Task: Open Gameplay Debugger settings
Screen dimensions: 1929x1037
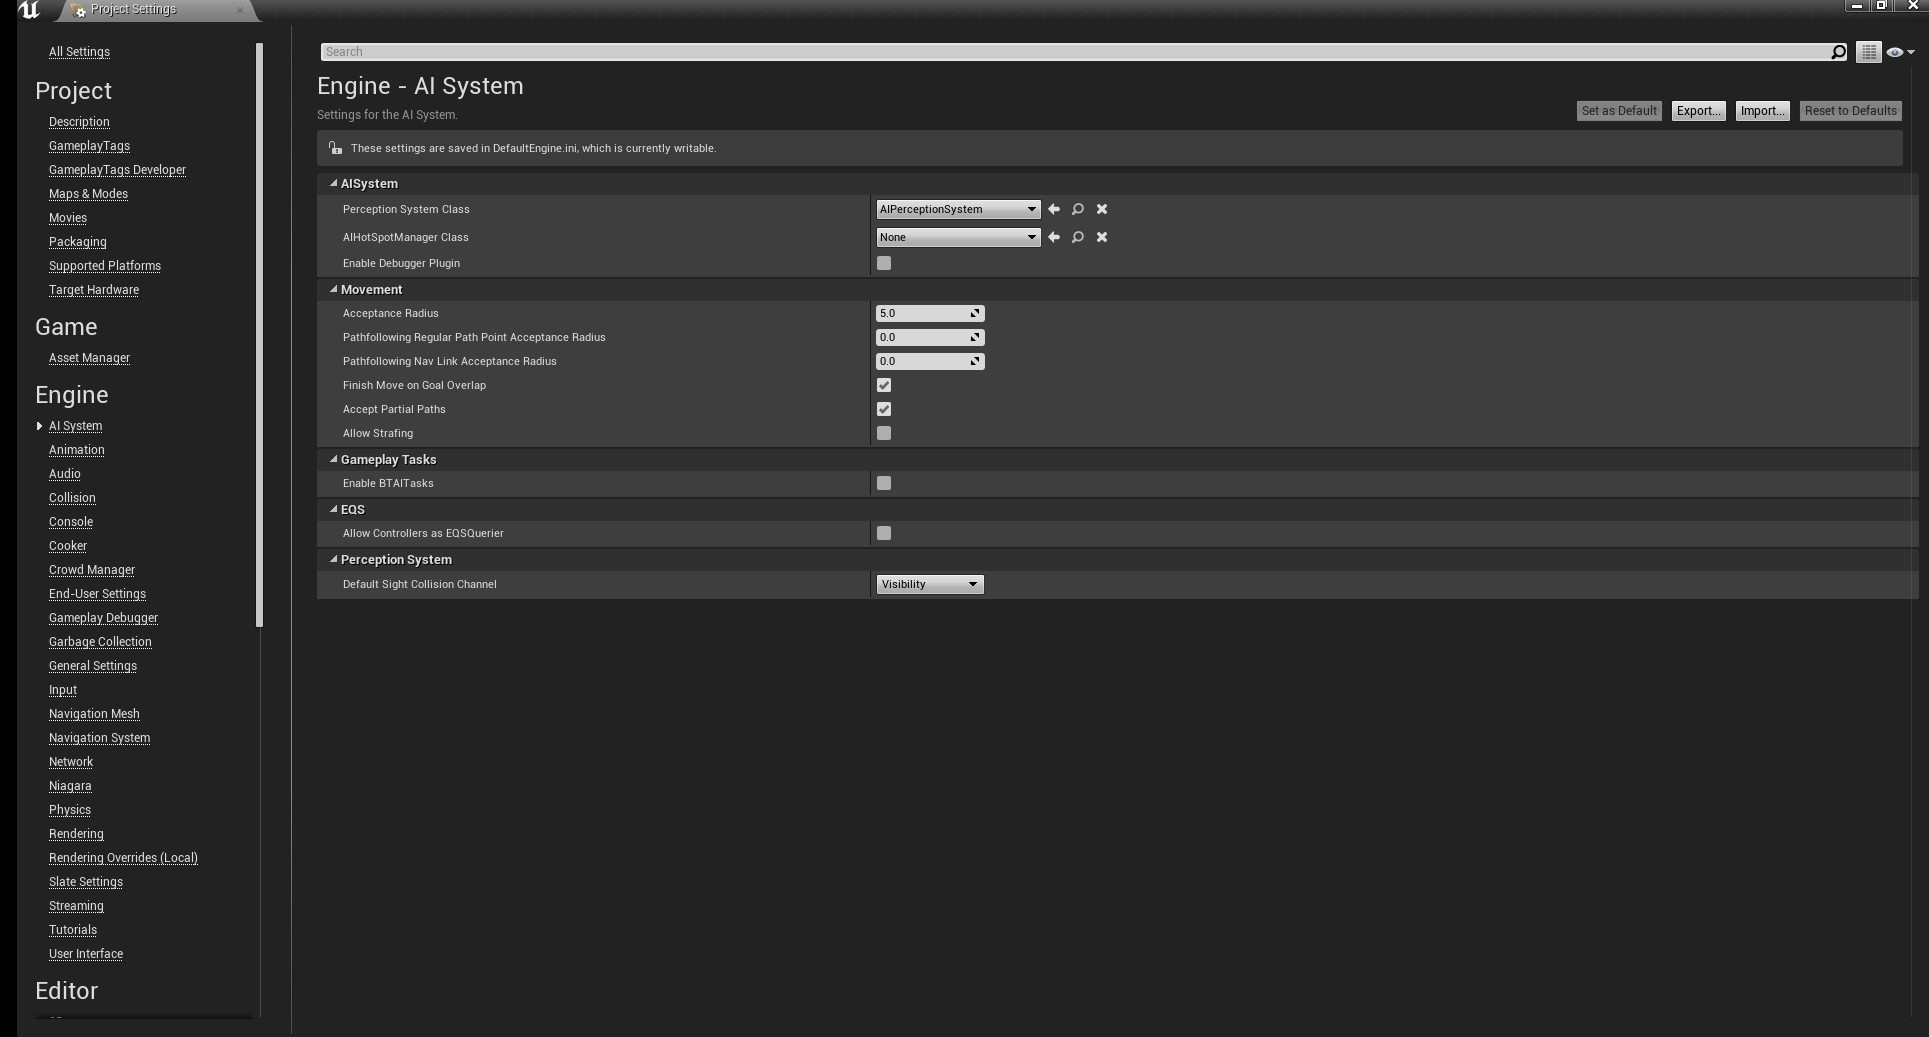Action: pos(103,618)
